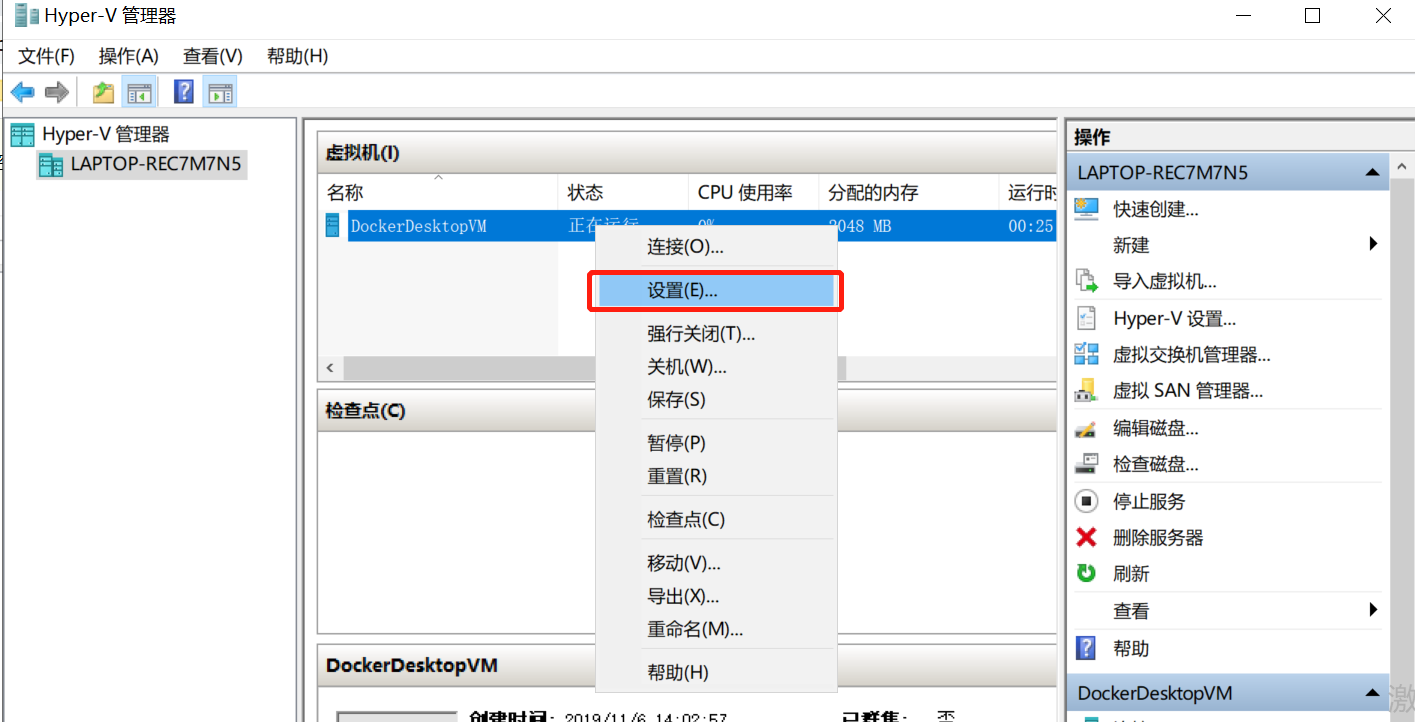This screenshot has height=722, width=1415.
Task: Click the Forward arrow toolbar icon
Action: 57,93
